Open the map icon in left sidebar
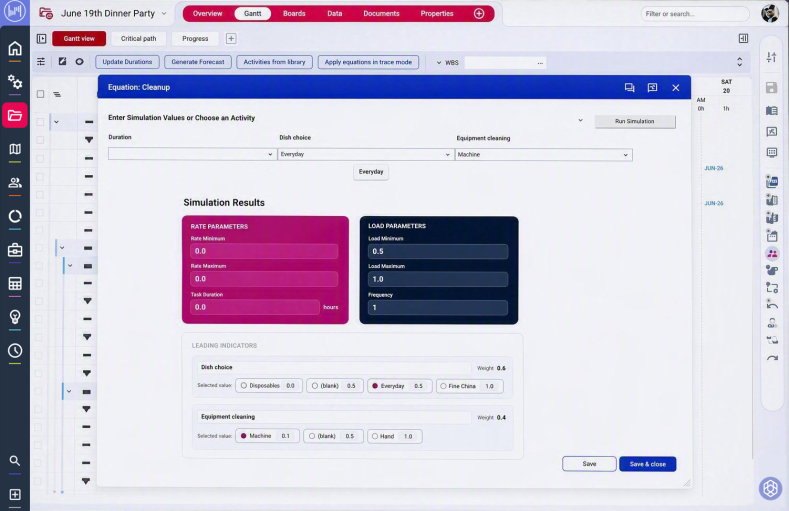Screen dimensions: 789x511 pos(15,149)
